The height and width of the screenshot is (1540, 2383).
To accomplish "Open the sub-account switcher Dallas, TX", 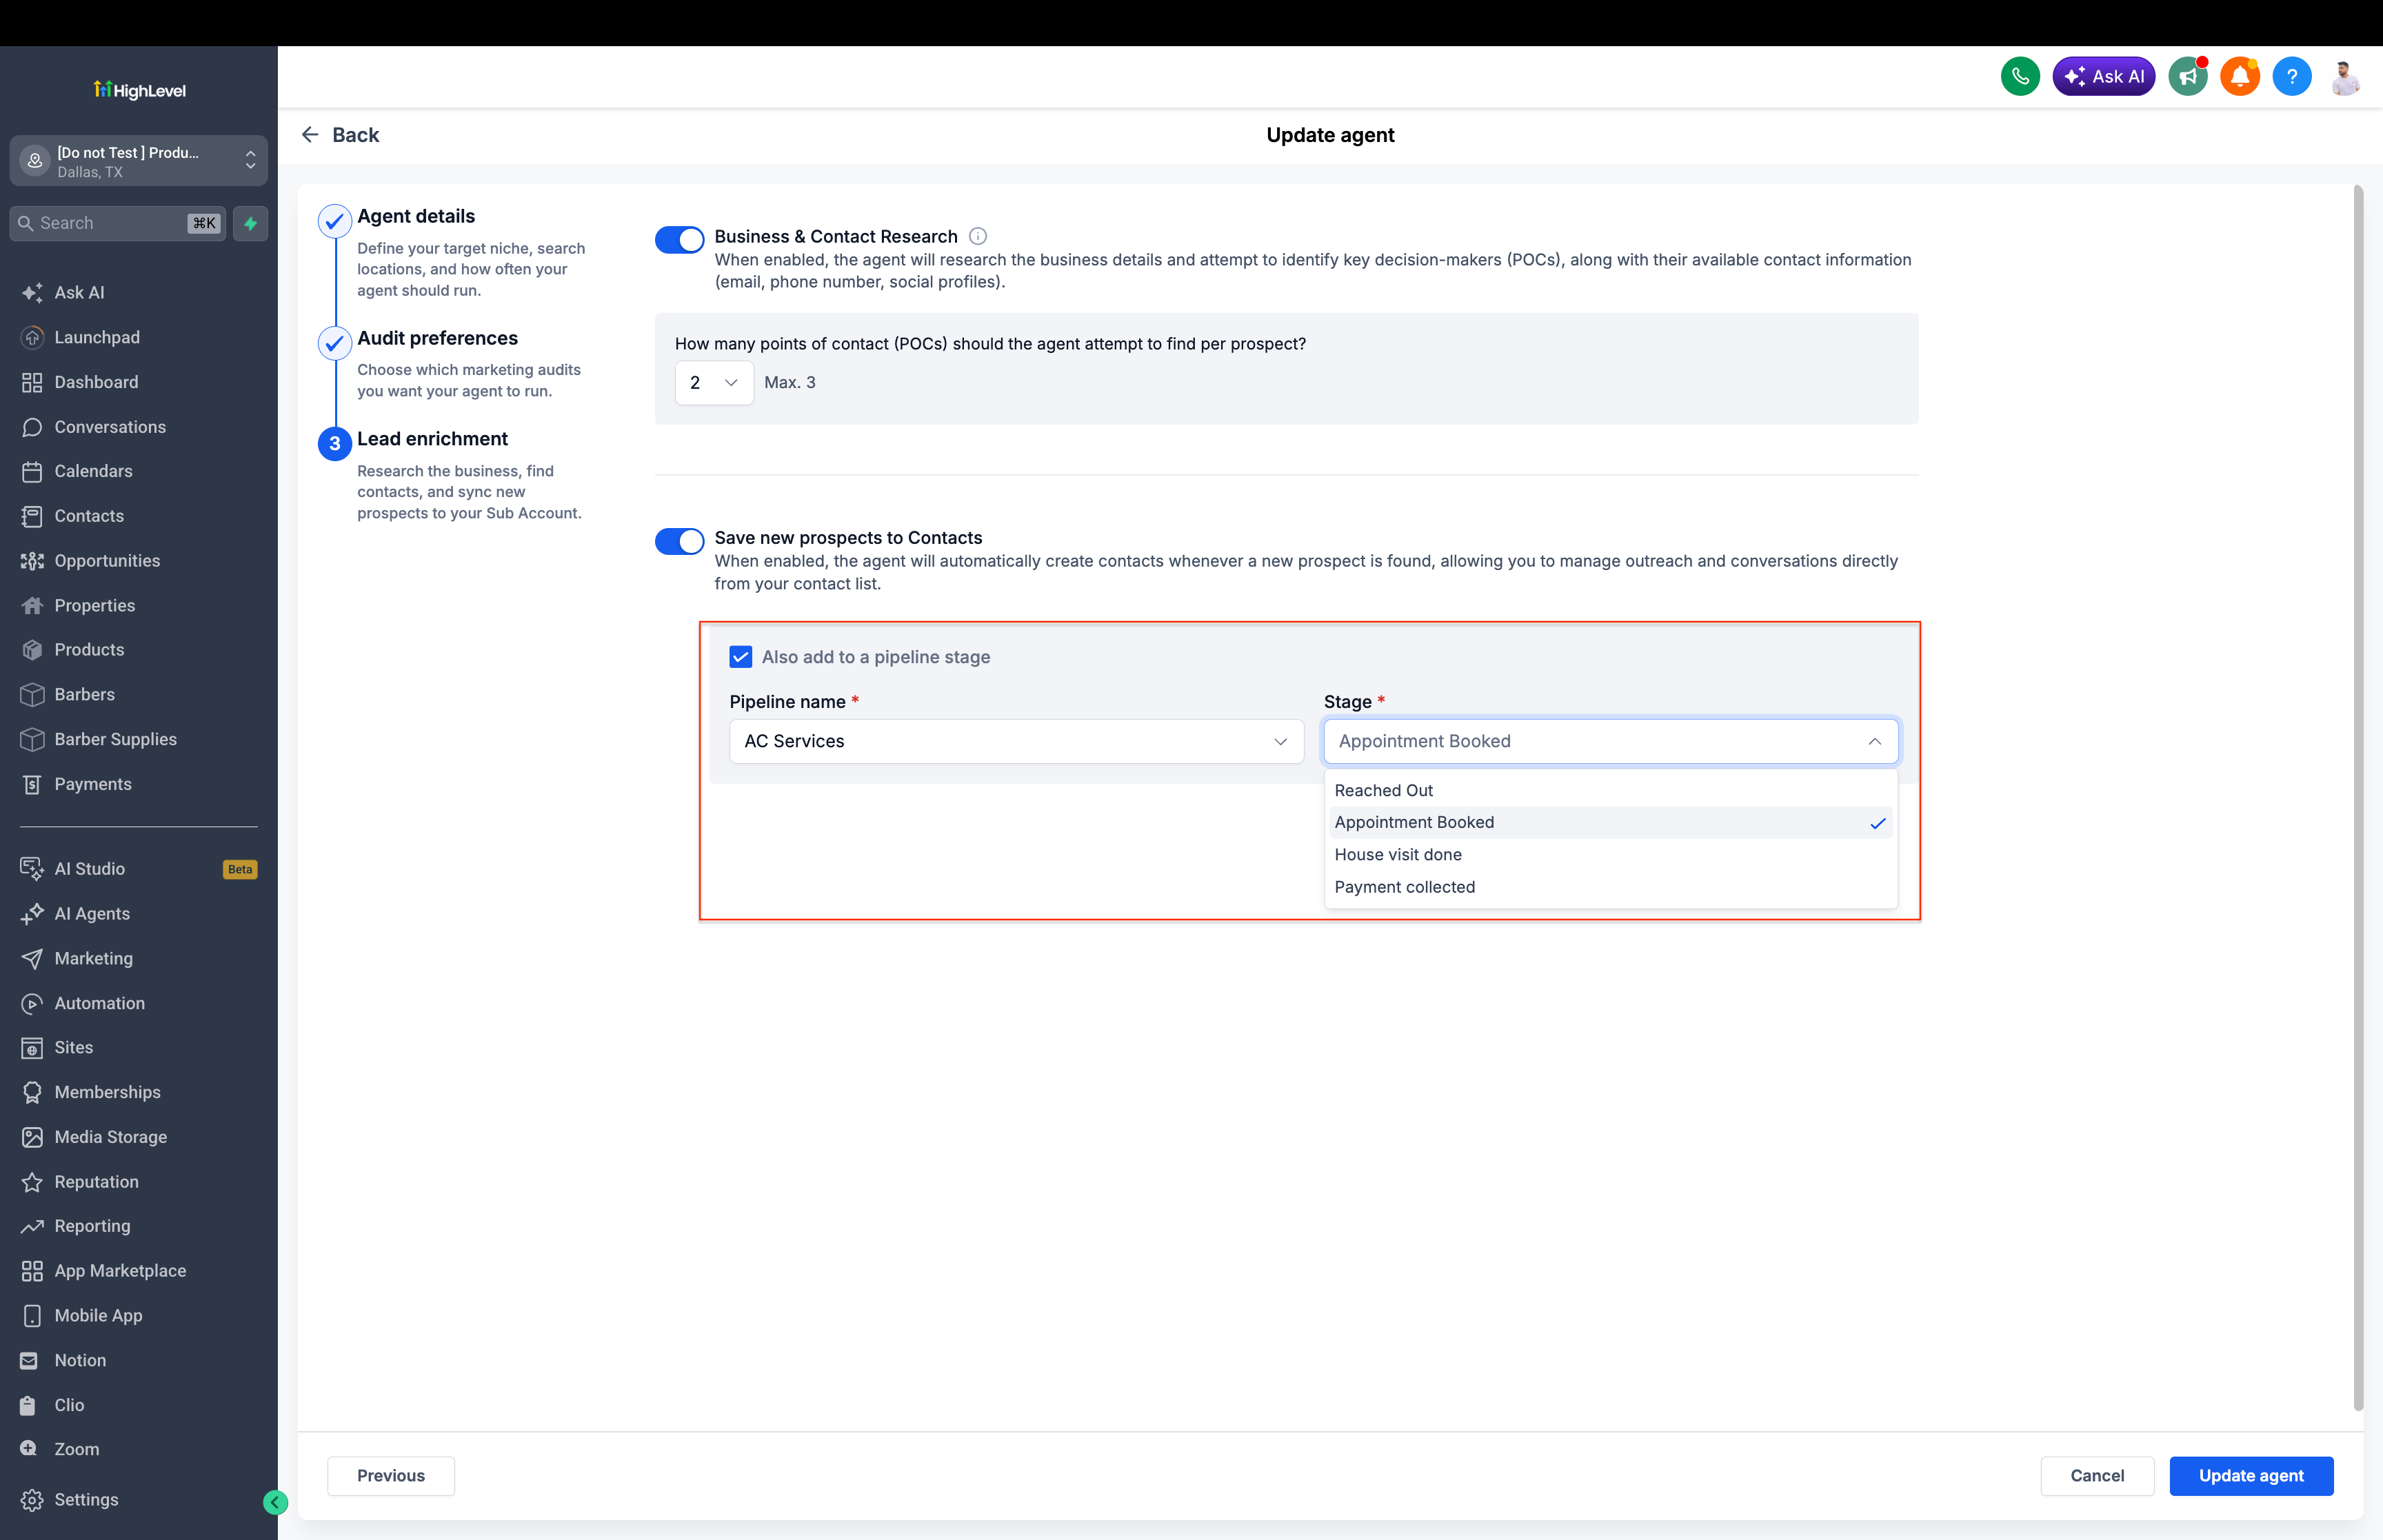I will (139, 161).
